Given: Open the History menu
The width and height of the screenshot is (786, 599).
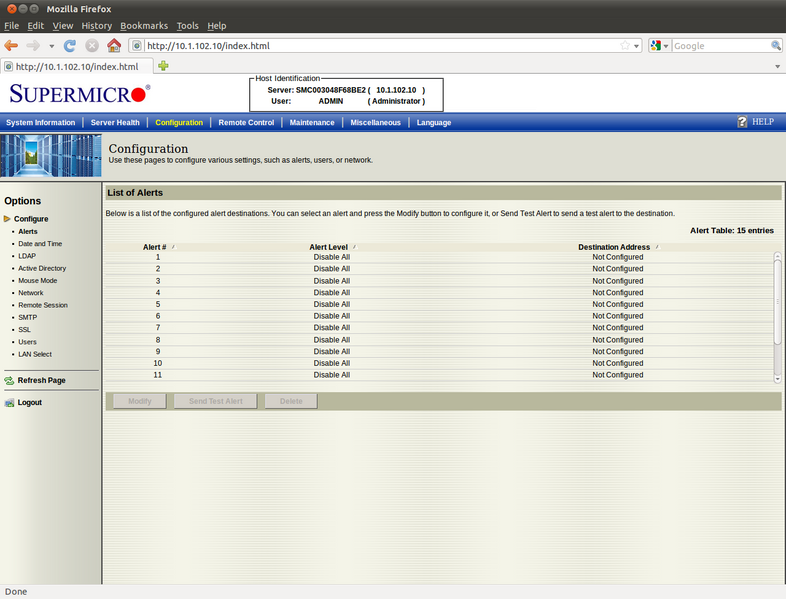Looking at the screenshot, I should point(97,26).
